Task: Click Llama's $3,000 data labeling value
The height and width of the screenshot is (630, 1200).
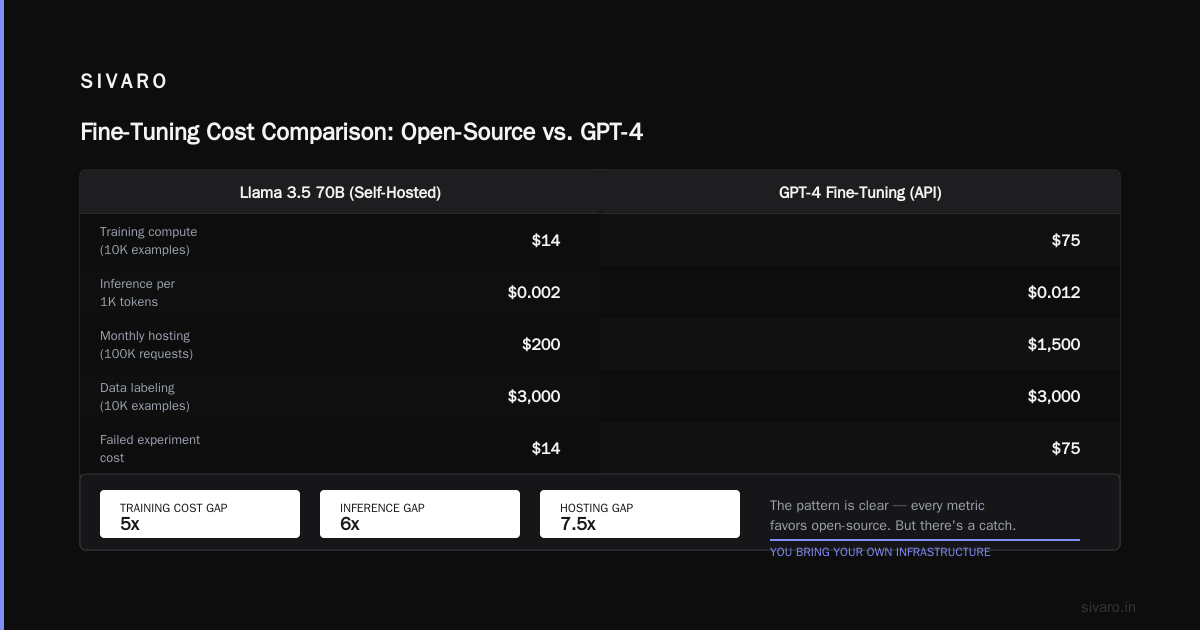Action: pos(534,396)
